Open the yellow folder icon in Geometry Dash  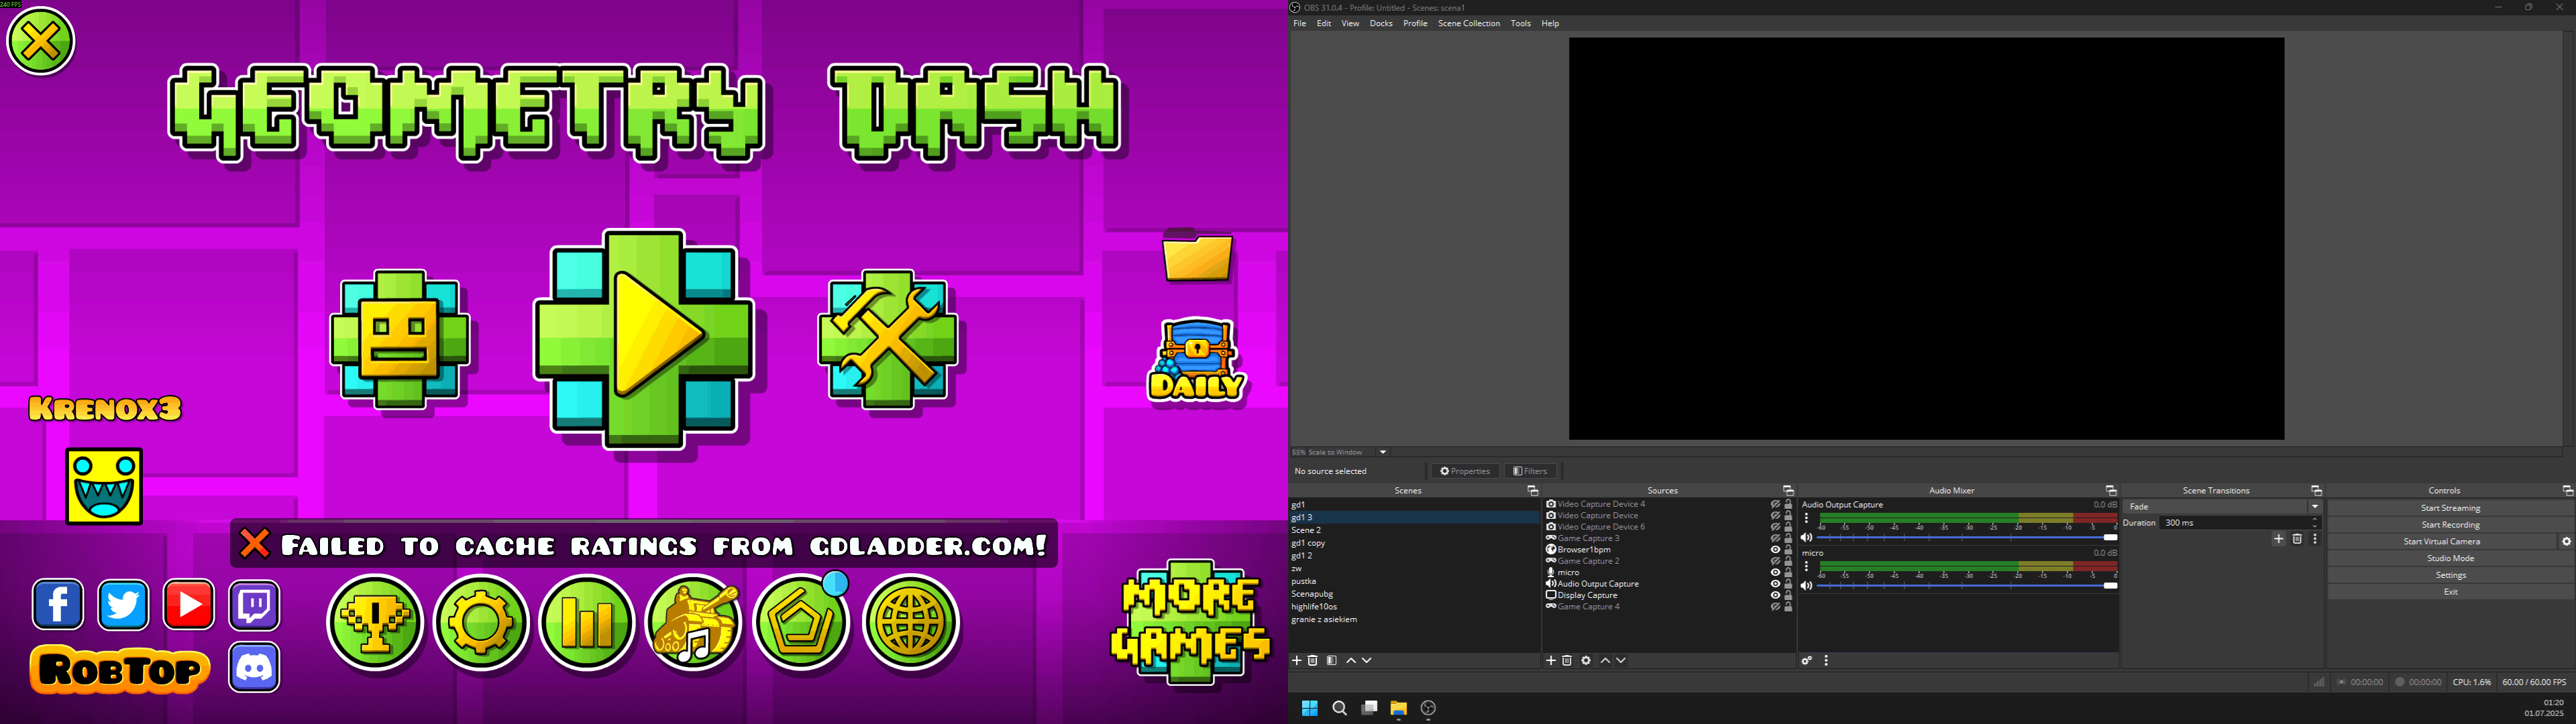coord(1197,256)
